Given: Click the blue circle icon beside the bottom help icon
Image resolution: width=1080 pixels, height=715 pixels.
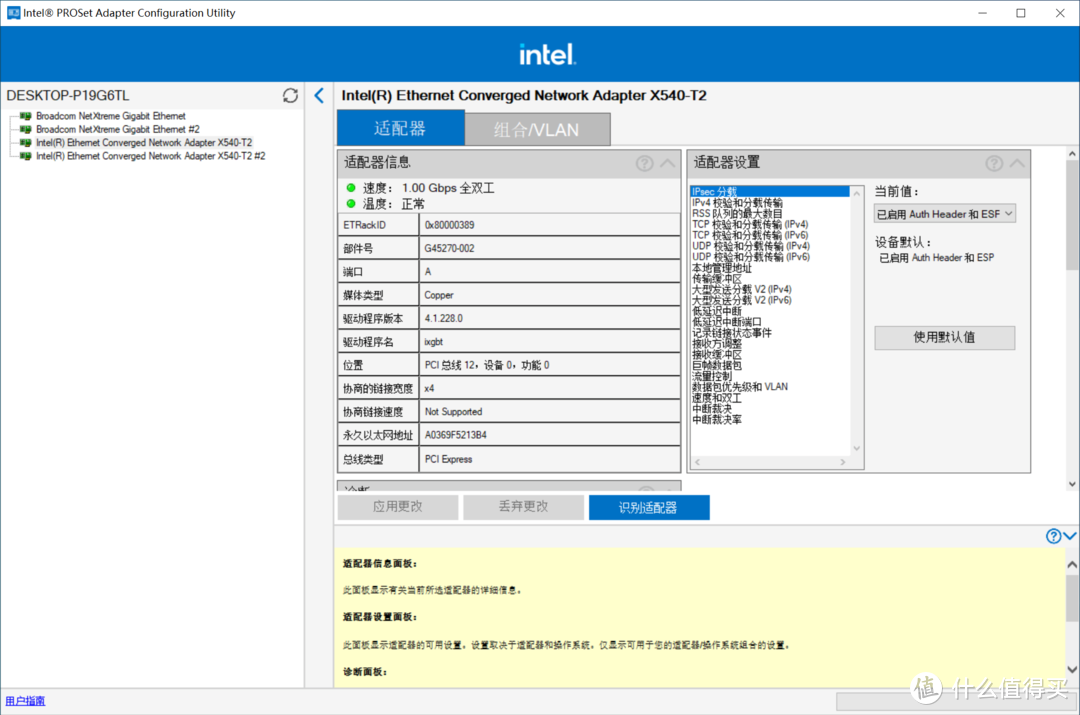Looking at the screenshot, I should point(1069,536).
